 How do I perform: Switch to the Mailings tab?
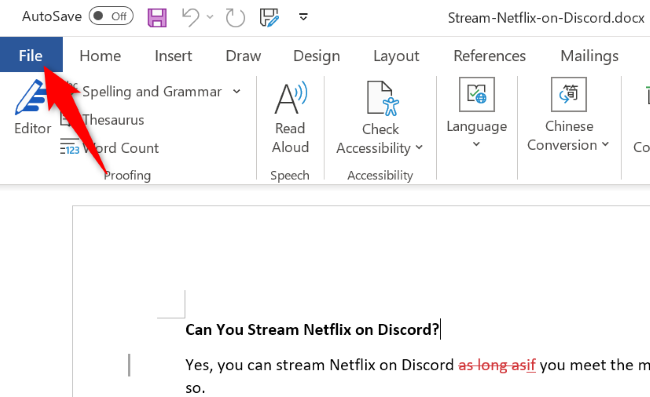[589, 56]
